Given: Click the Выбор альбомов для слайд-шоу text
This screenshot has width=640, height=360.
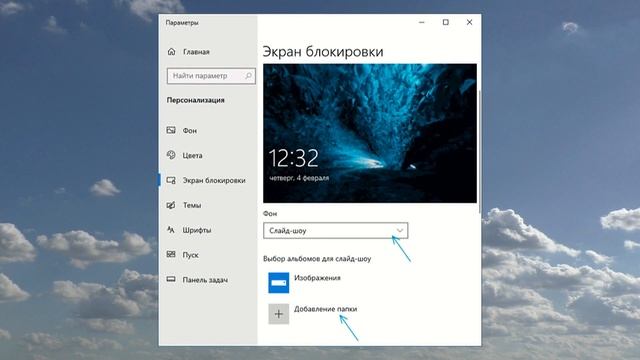Looking at the screenshot, I should [317, 259].
